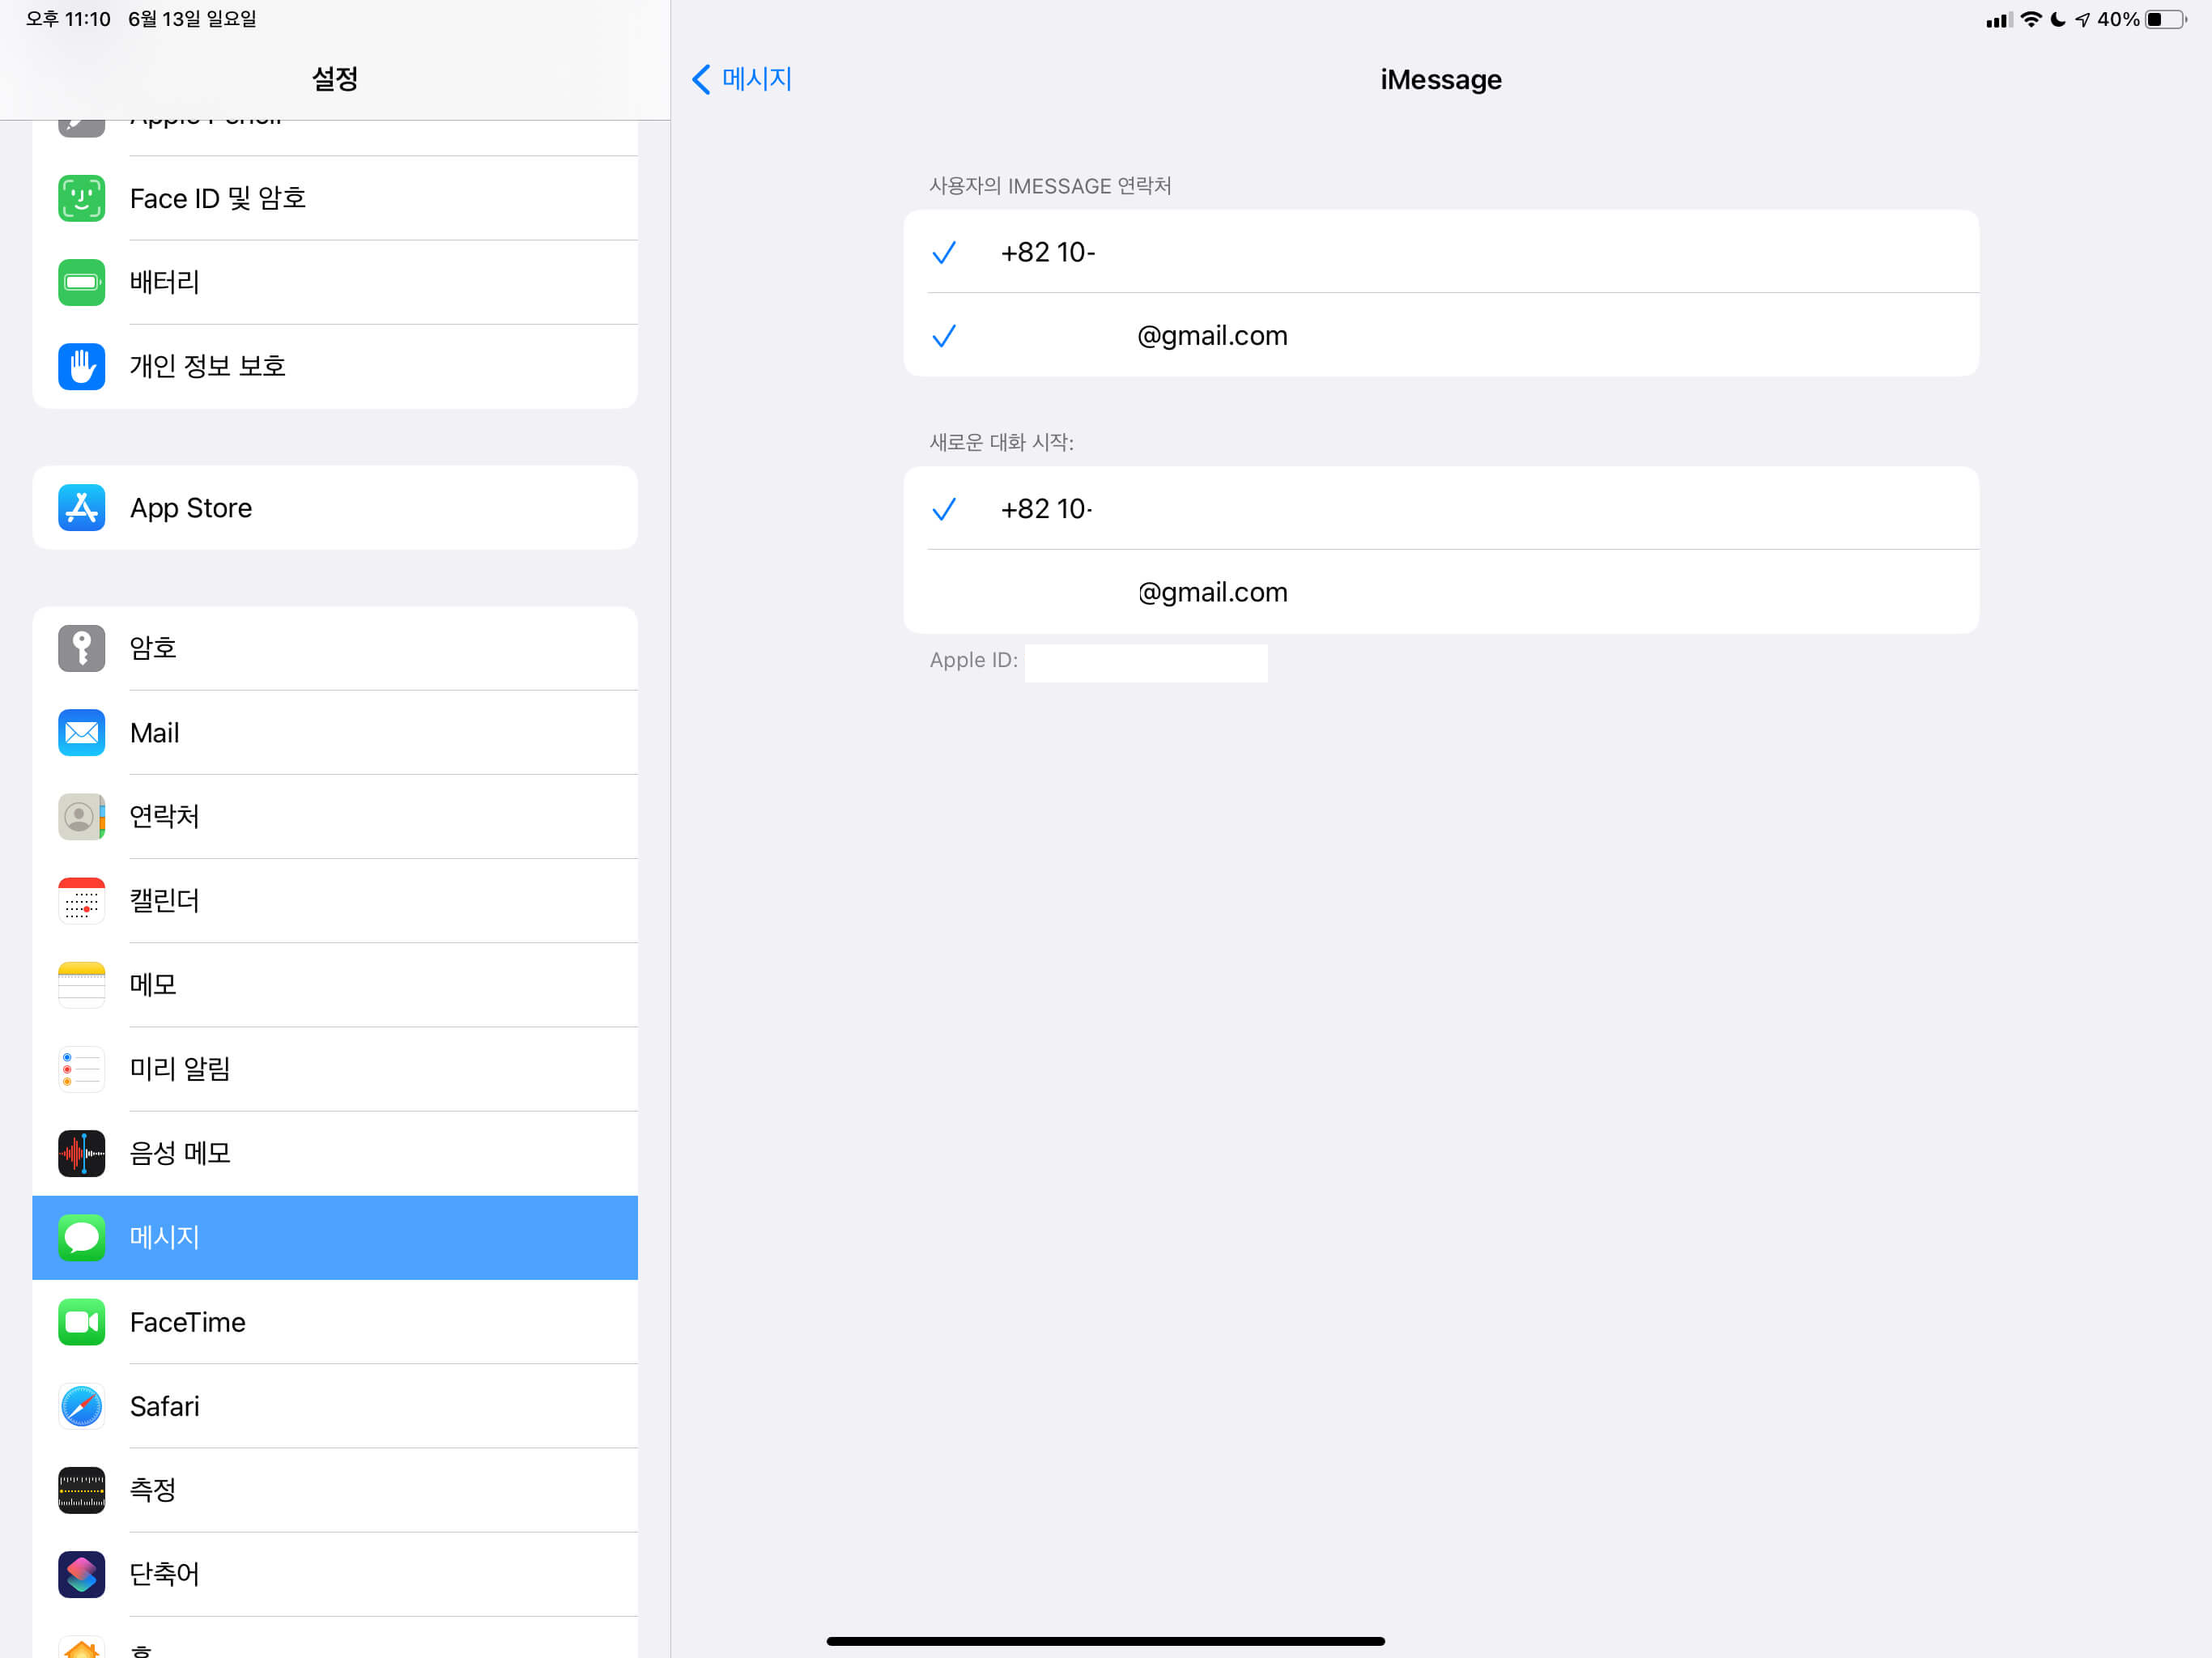The width and height of the screenshot is (2212, 1658).
Task: Tap the home indicator bar
Action: [1105, 1641]
